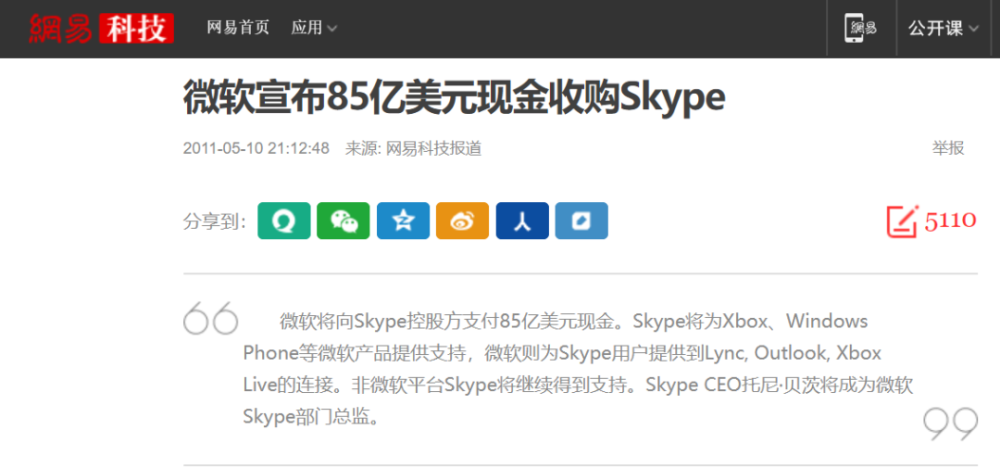Share article to QQ Zone star icon
The width and height of the screenshot is (1000, 468).
[403, 221]
